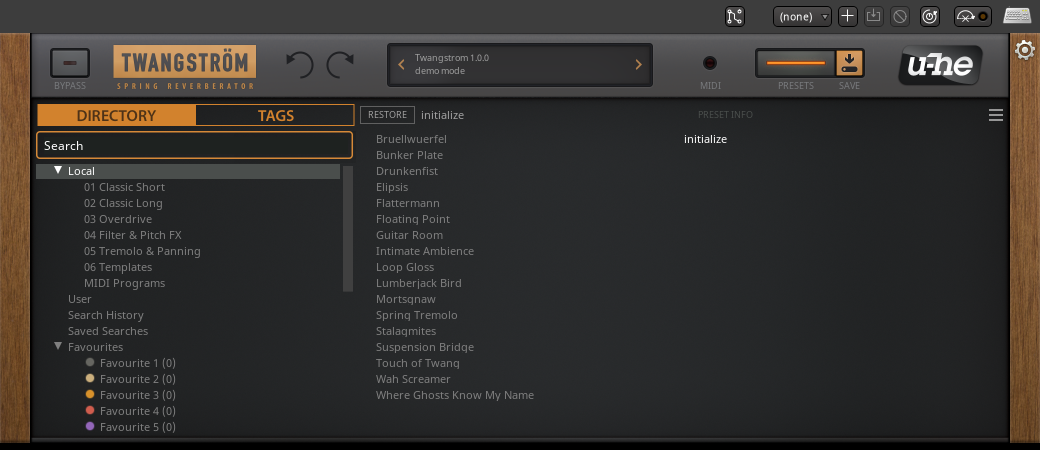
Task: Click the undo arrow icon
Action: tap(299, 65)
